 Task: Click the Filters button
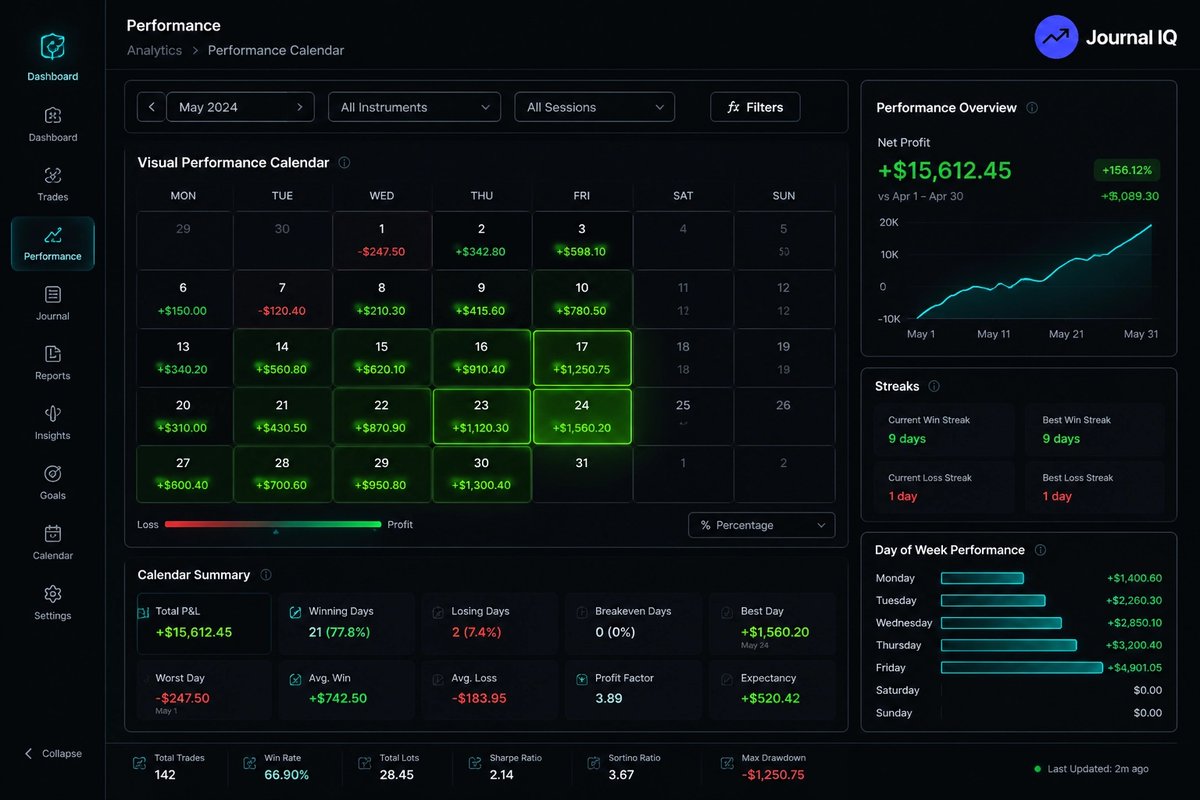[x=755, y=107]
